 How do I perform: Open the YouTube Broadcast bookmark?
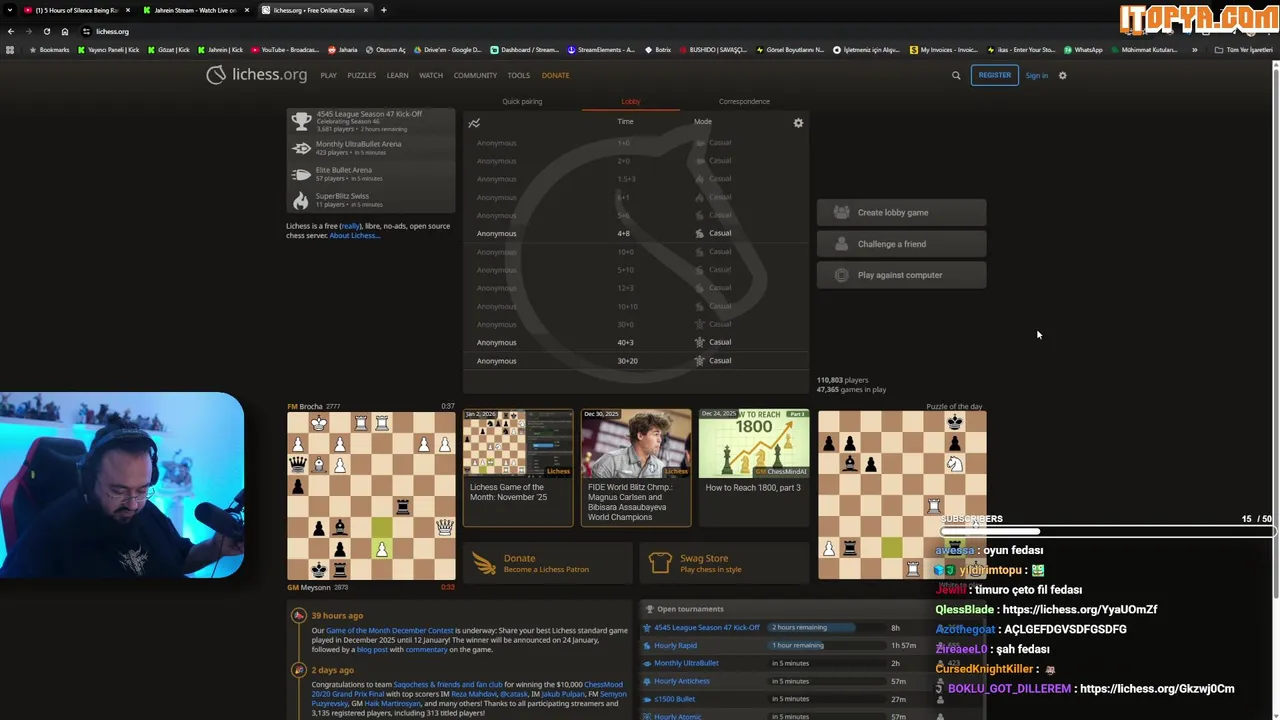click(285, 49)
